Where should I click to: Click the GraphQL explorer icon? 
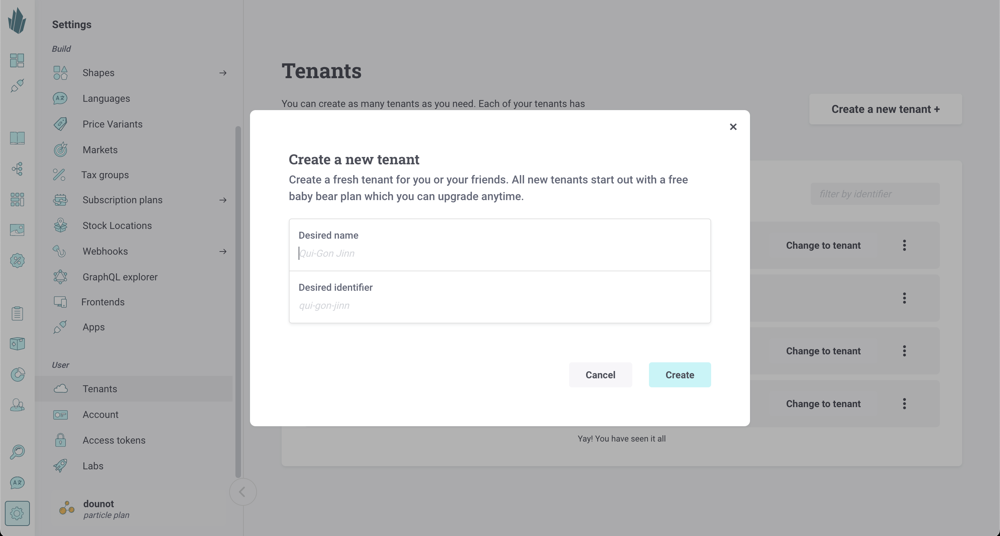click(61, 277)
